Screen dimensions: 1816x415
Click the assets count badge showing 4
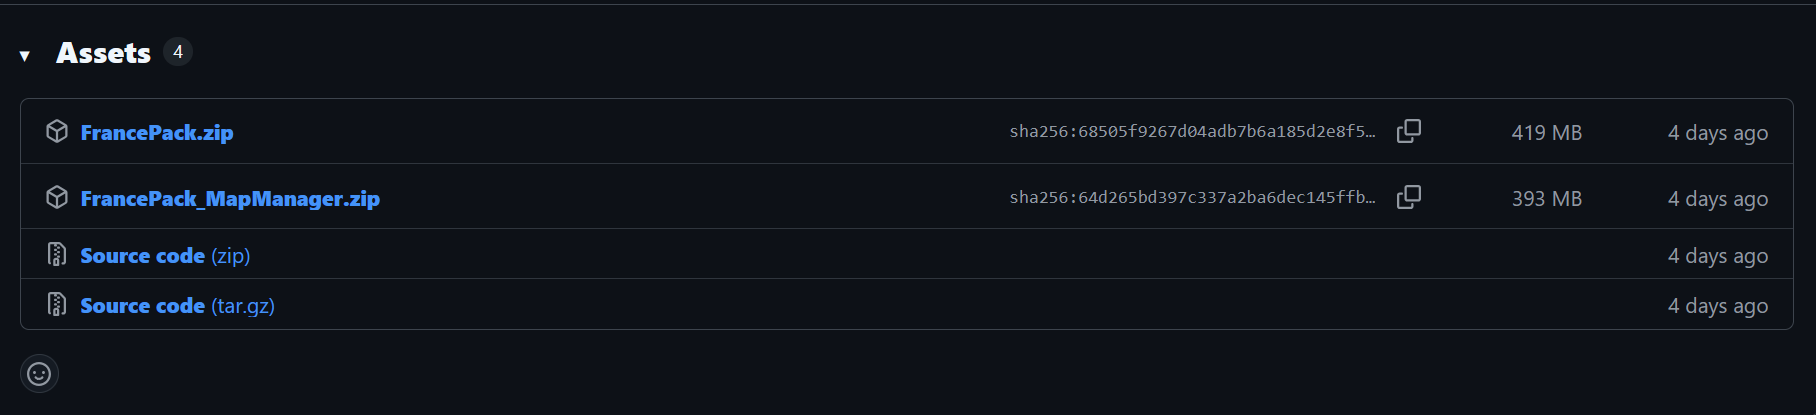178,52
